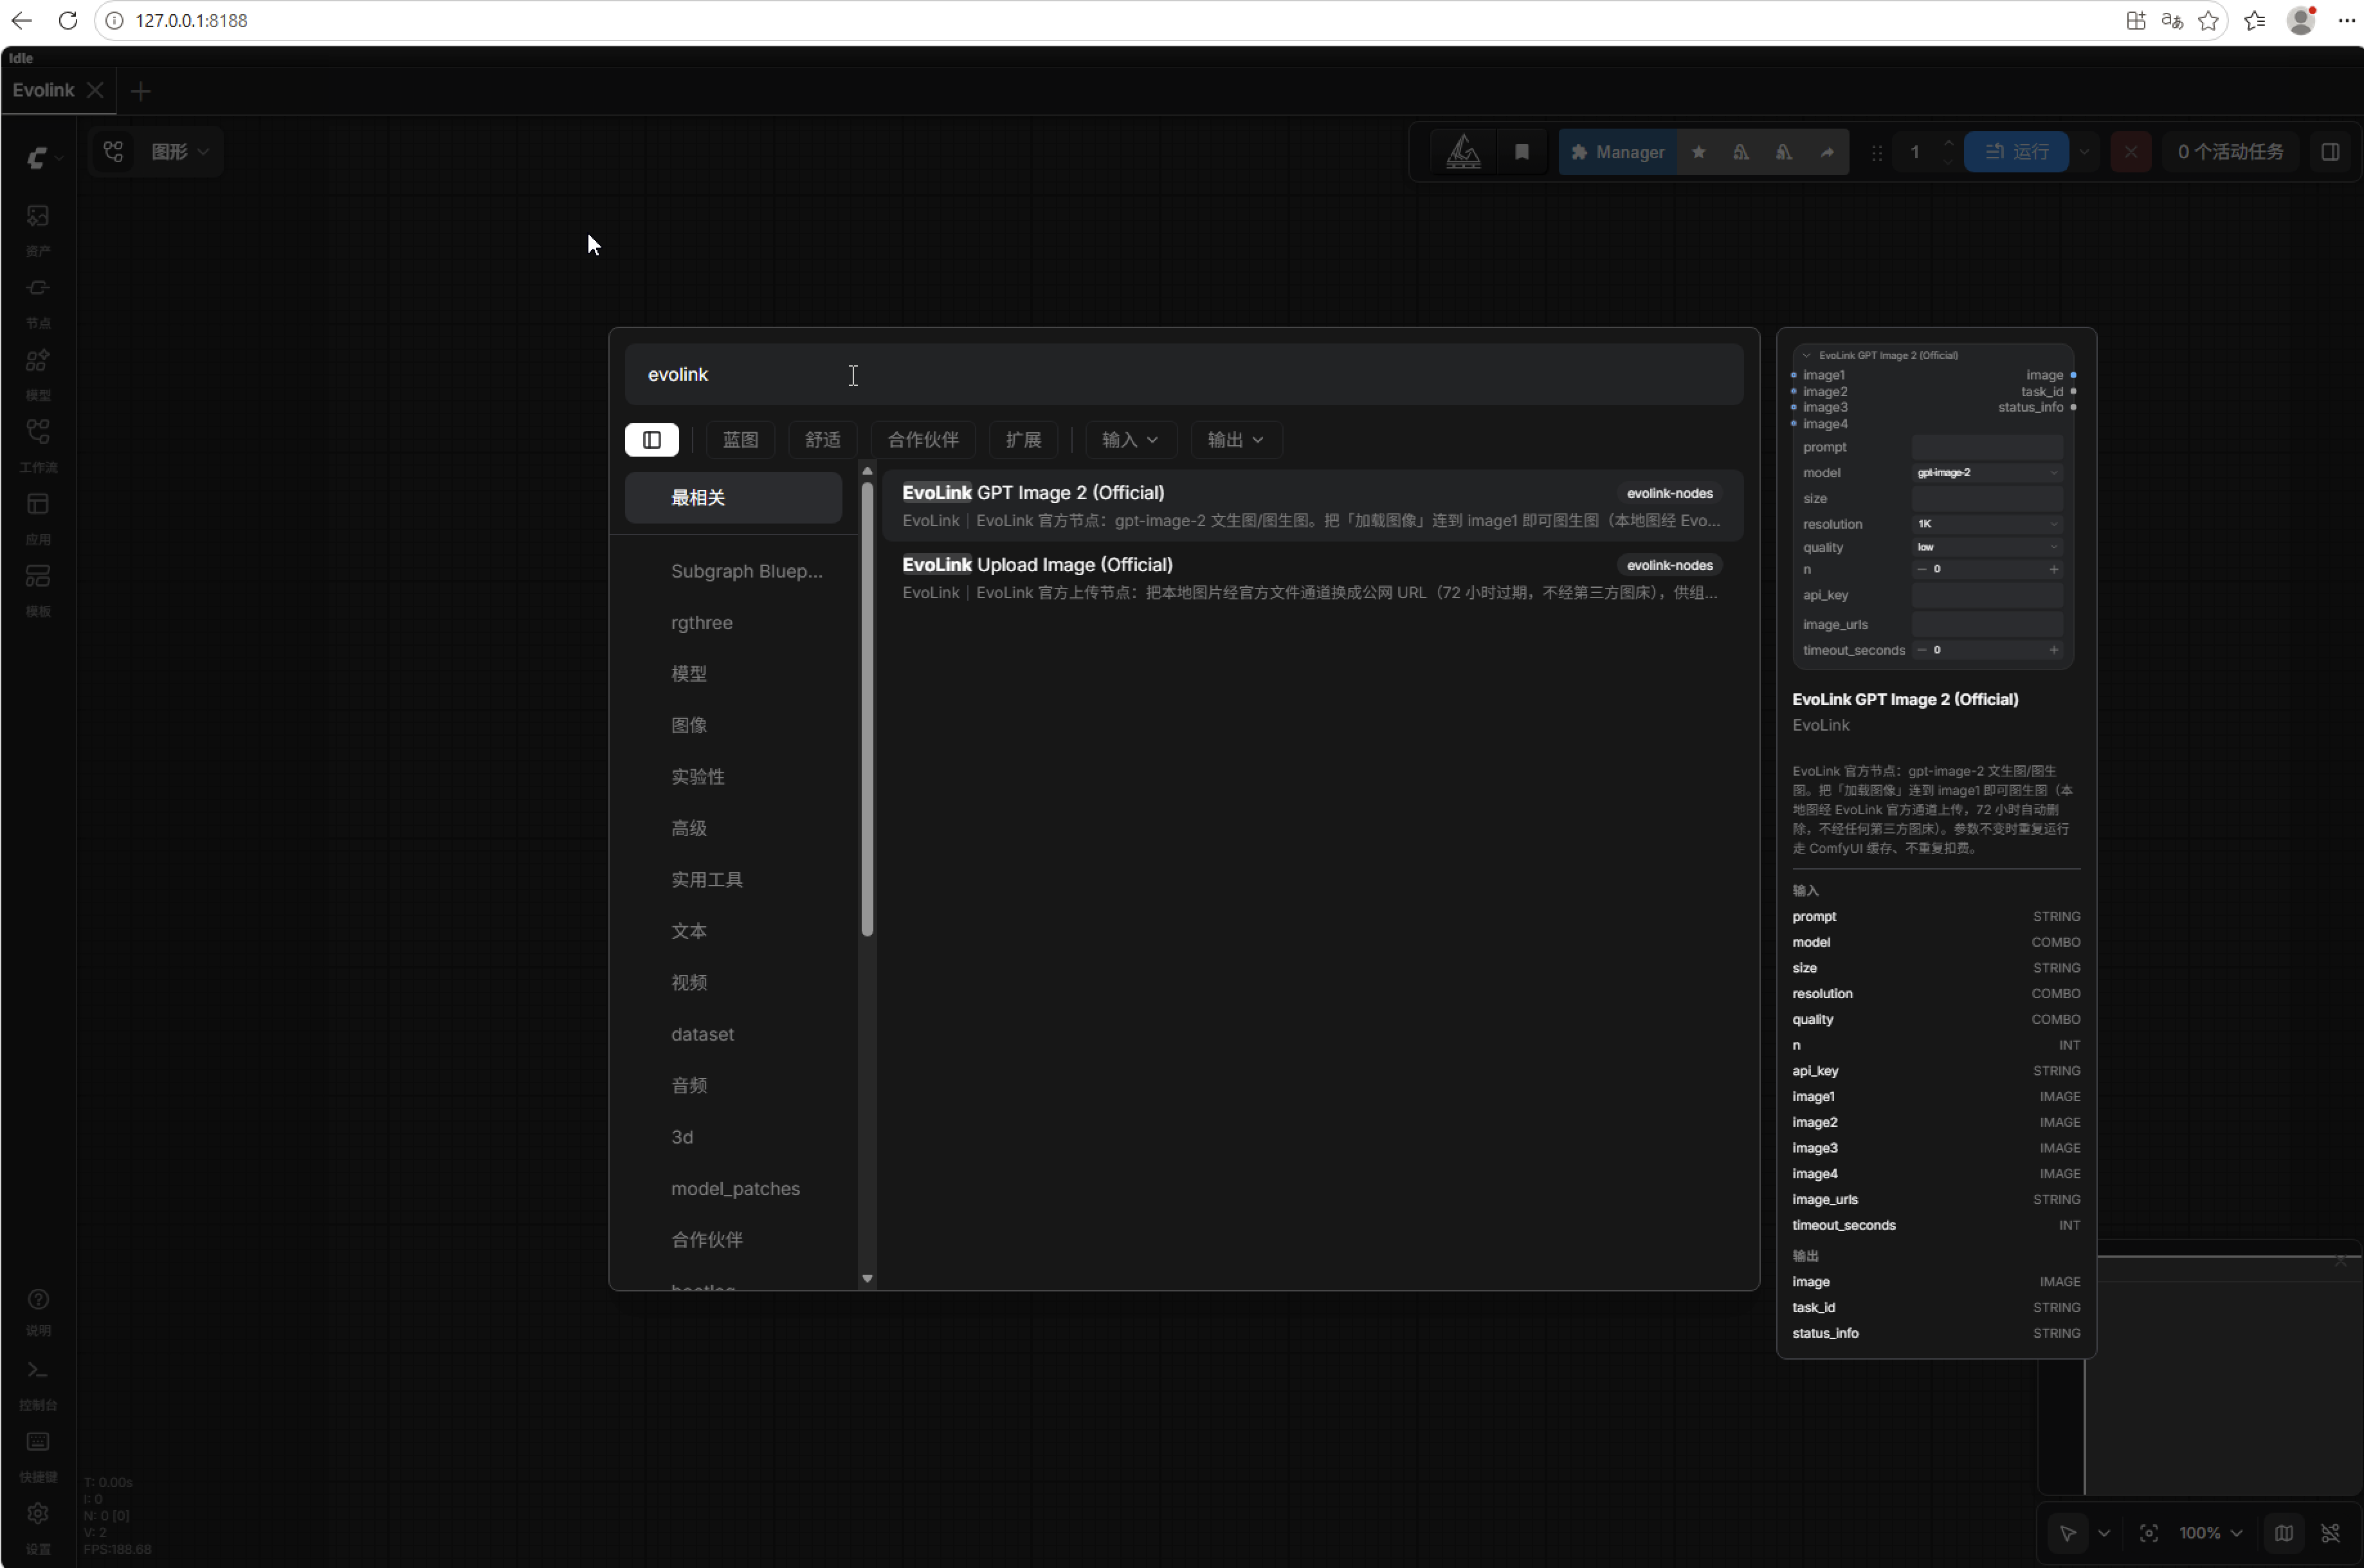Image resolution: width=2364 pixels, height=1568 pixels.
Task: Toggle the 蓝图 filter chip
Action: click(741, 440)
